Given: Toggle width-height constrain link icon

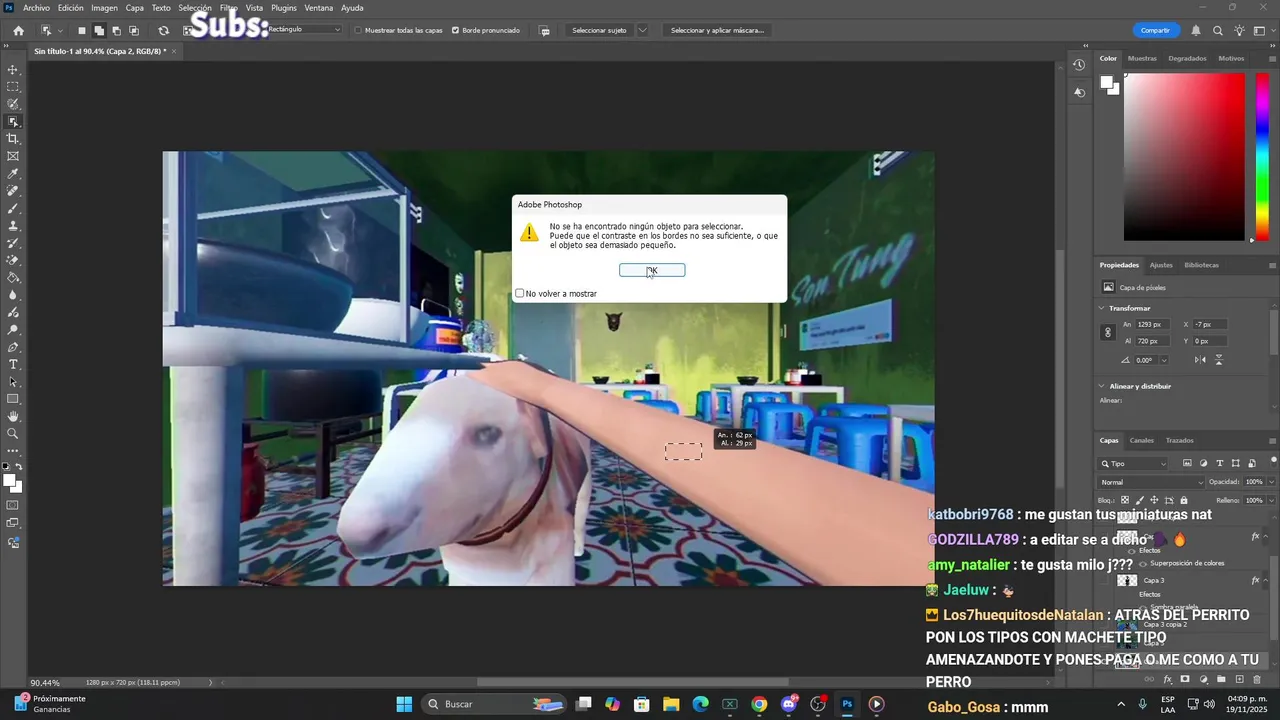Looking at the screenshot, I should coord(1108,332).
